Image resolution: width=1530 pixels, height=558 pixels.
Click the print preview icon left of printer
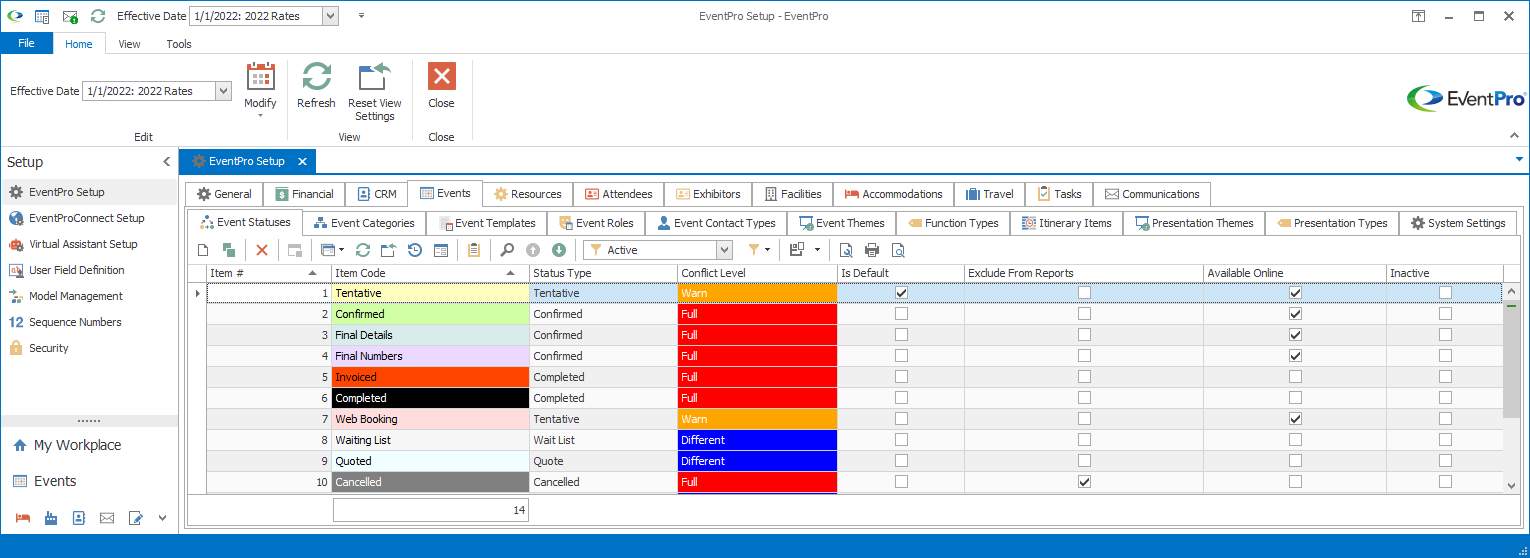[x=846, y=250]
